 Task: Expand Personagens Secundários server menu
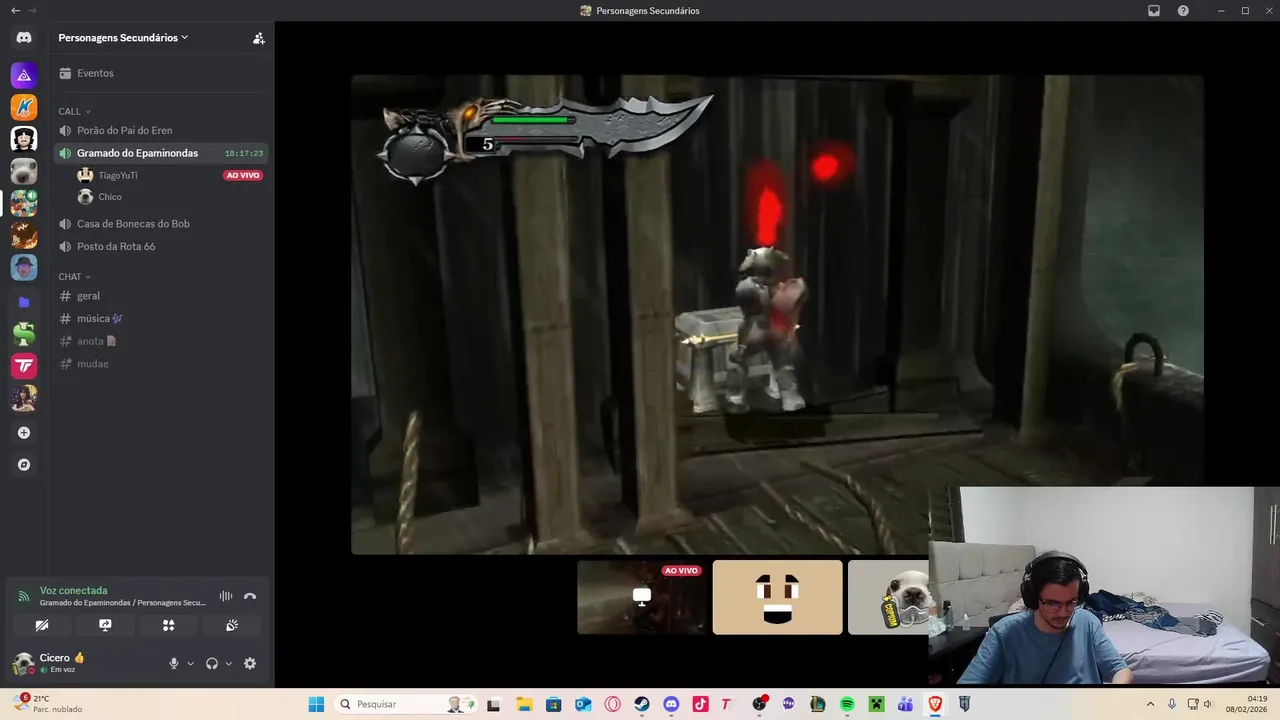(123, 38)
